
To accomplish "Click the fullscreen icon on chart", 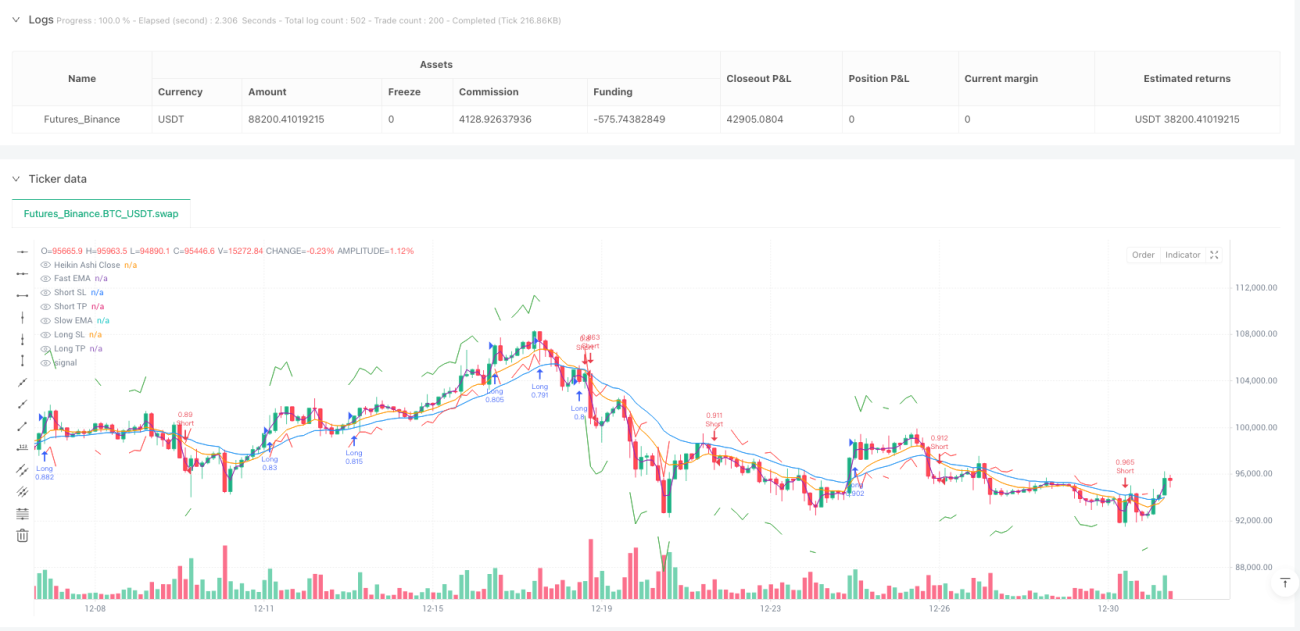I will click(x=1214, y=255).
